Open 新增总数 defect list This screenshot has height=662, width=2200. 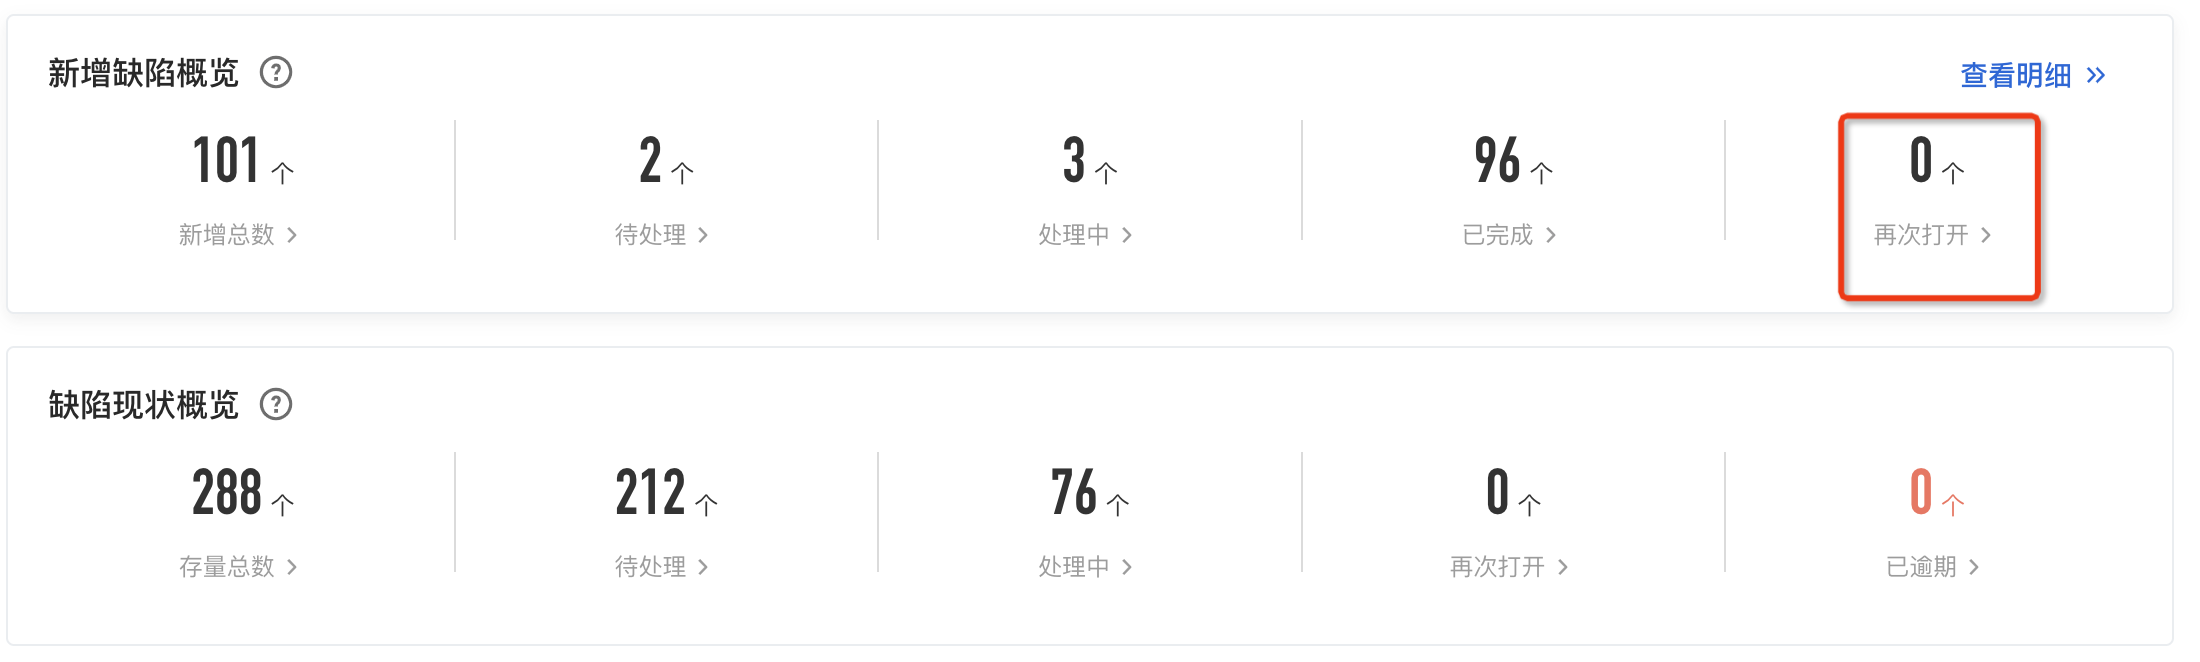(x=237, y=235)
